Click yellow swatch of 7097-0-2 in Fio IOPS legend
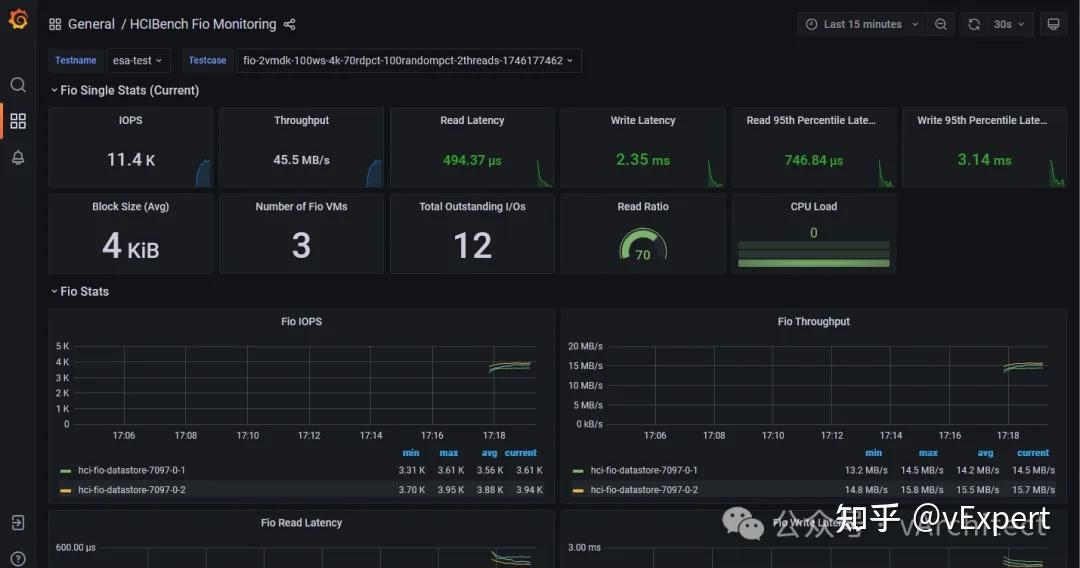This screenshot has height=568, width=1080. click(x=65, y=490)
